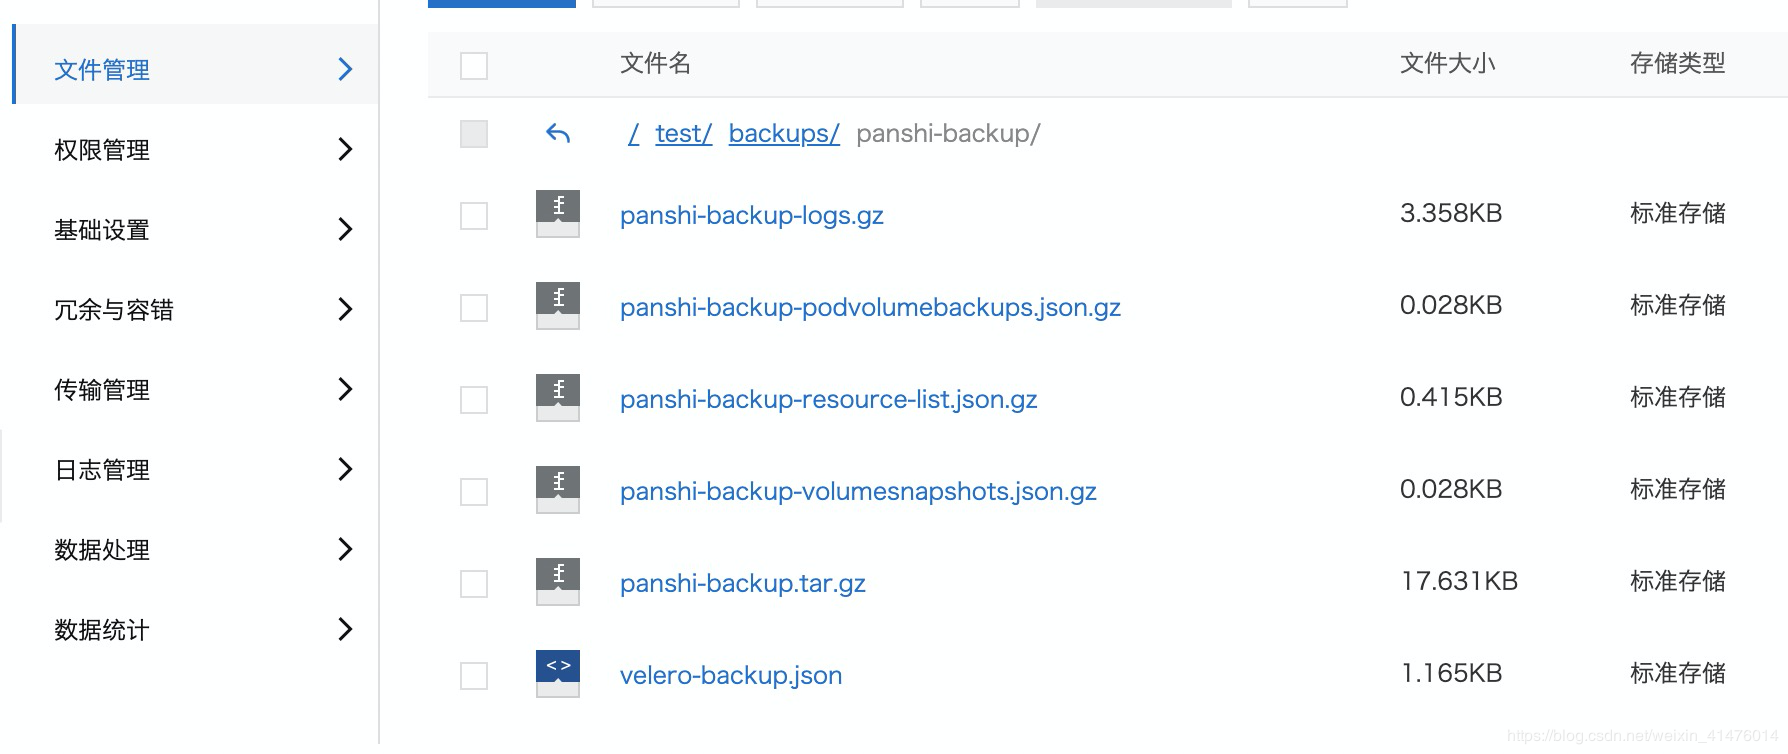Click the 文件大小 column header

click(x=1447, y=64)
